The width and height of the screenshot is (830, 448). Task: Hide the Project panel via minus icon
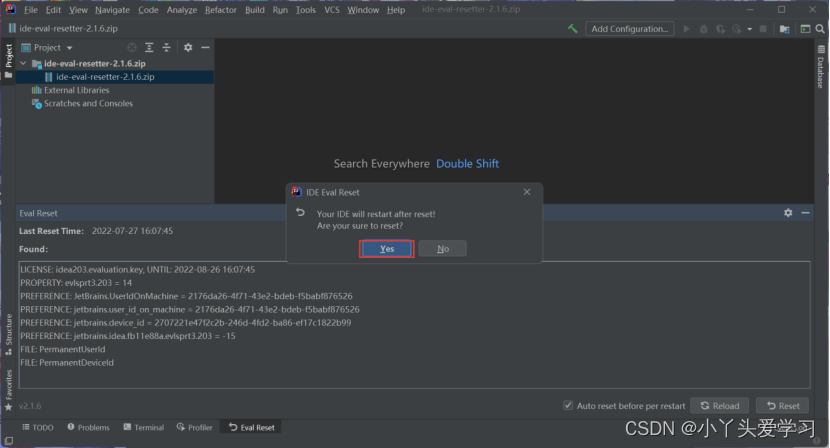[x=205, y=48]
